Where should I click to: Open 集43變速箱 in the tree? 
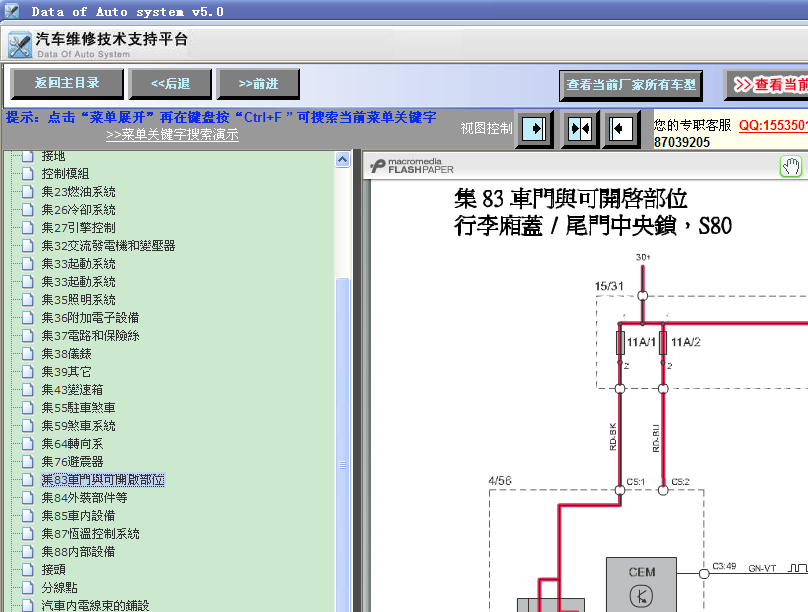[72, 390]
